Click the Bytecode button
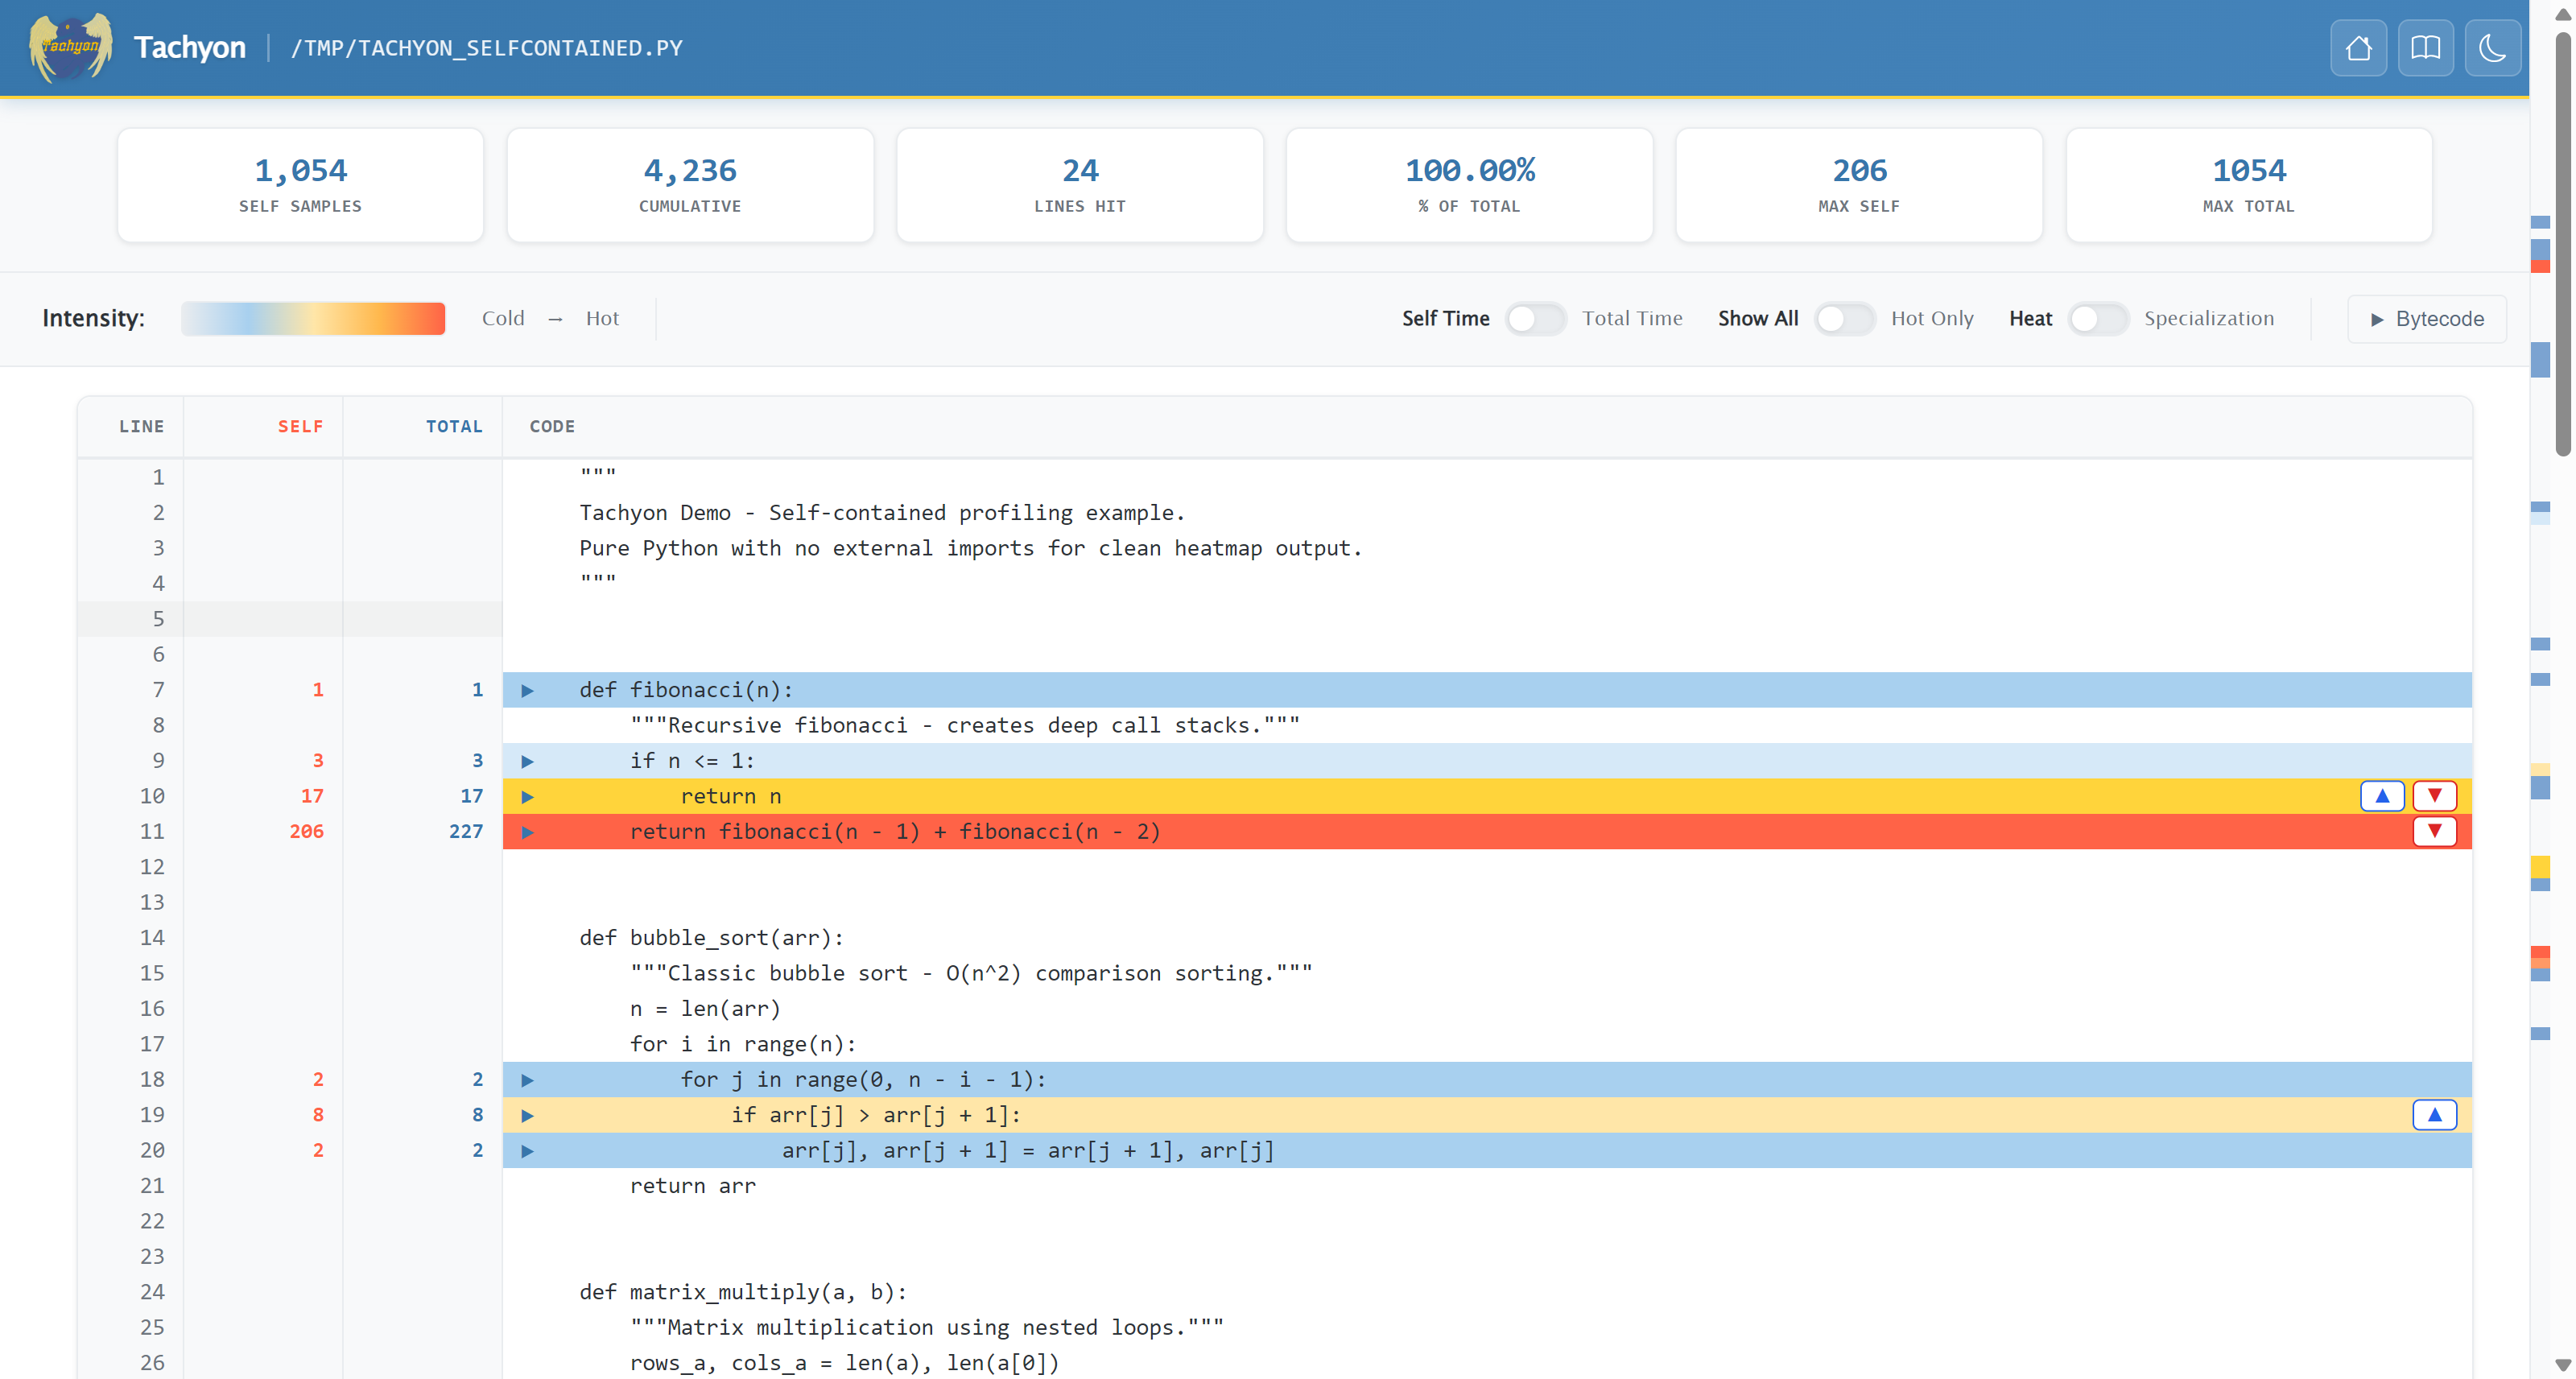 click(x=2426, y=319)
